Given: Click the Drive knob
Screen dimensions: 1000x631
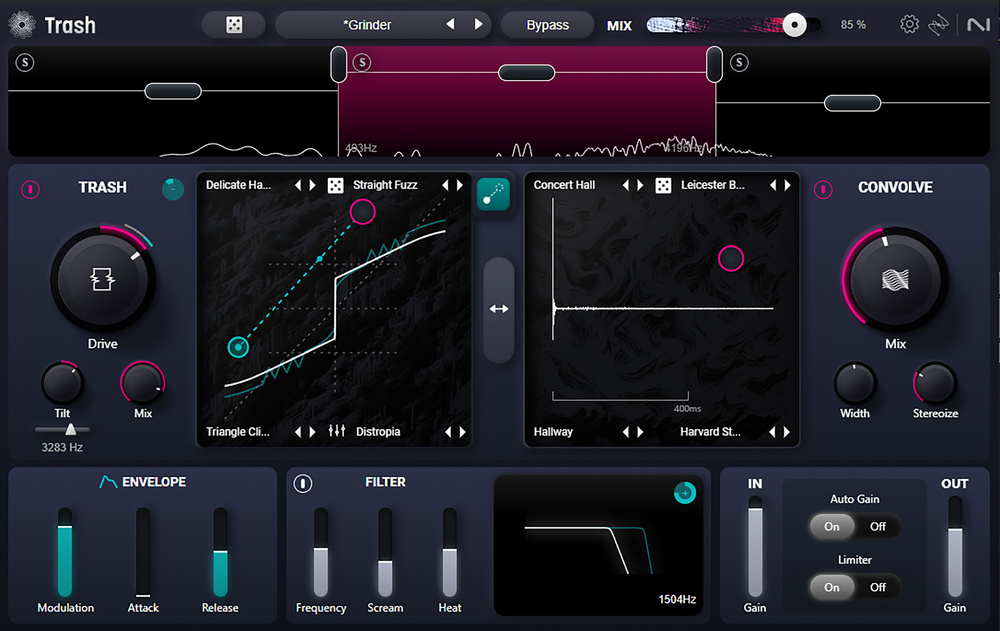Looking at the screenshot, I should coord(102,279).
